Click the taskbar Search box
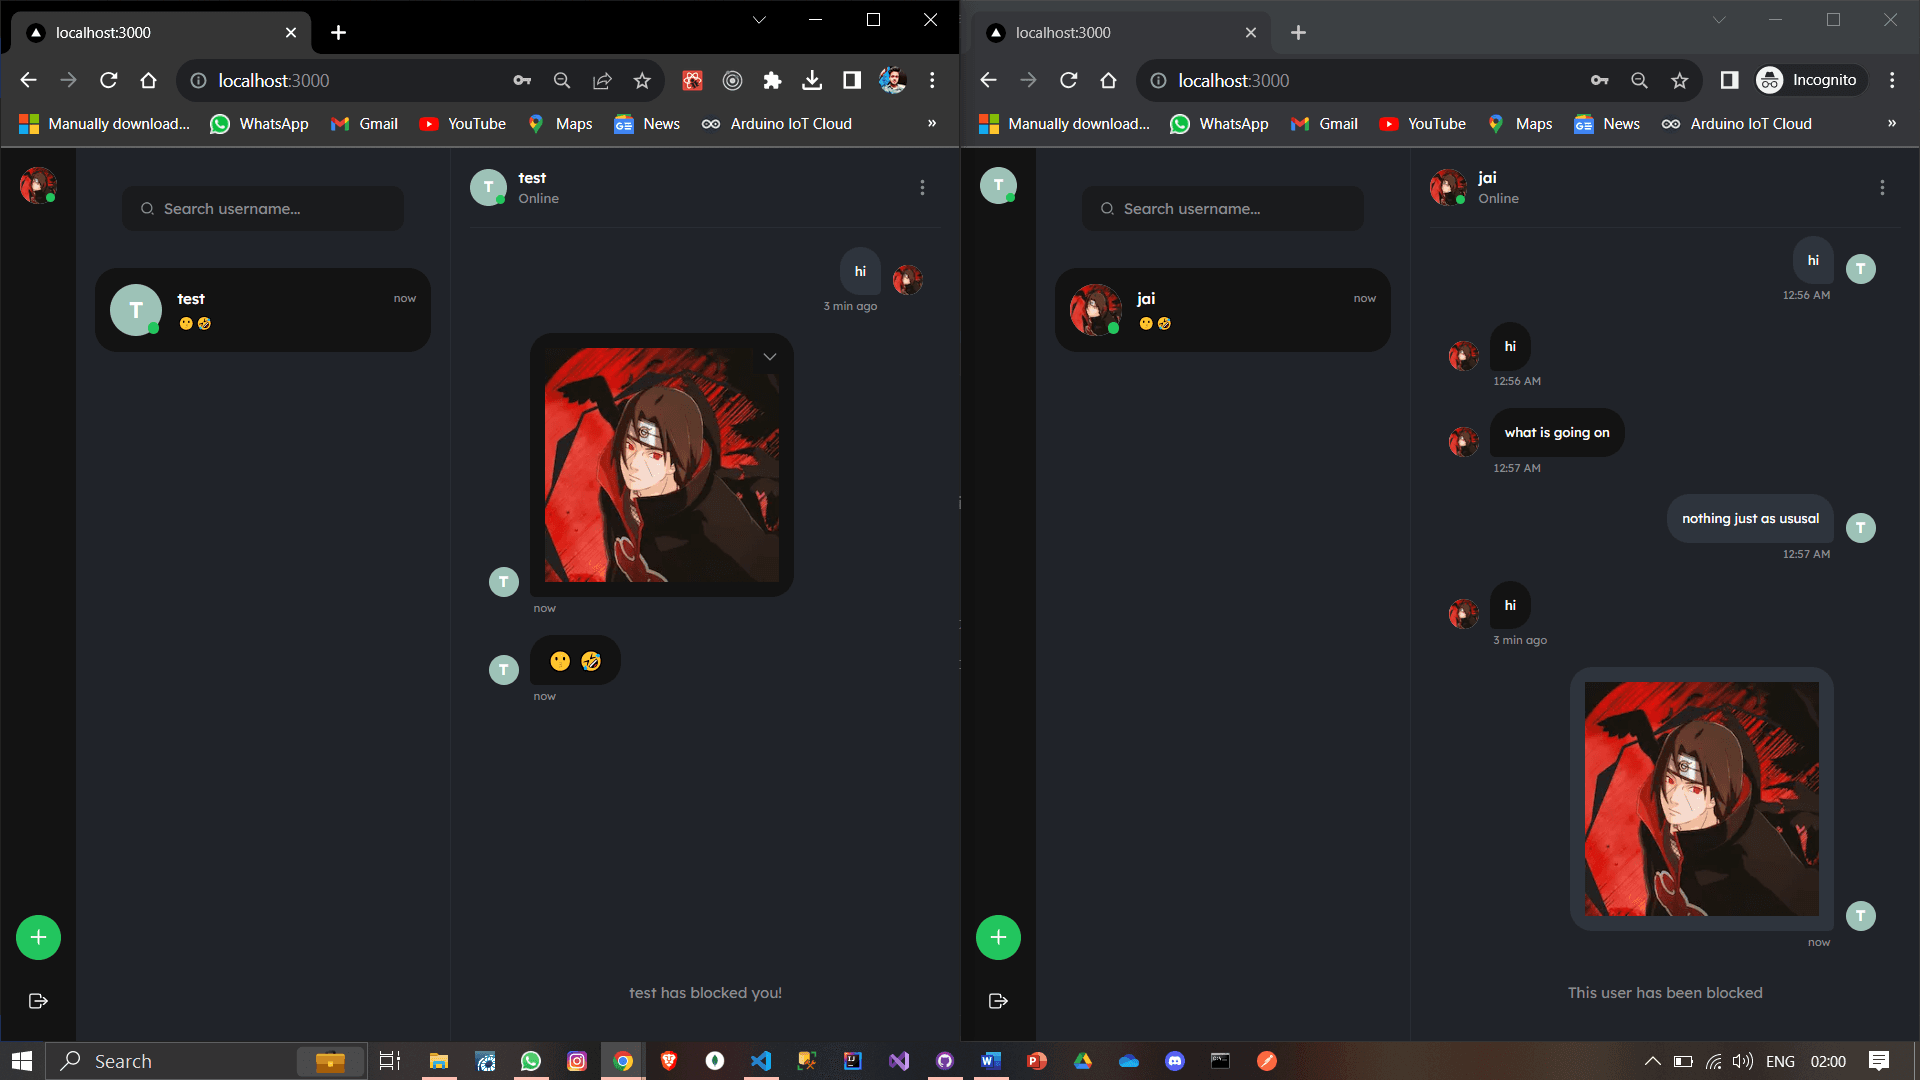 pos(205,1061)
